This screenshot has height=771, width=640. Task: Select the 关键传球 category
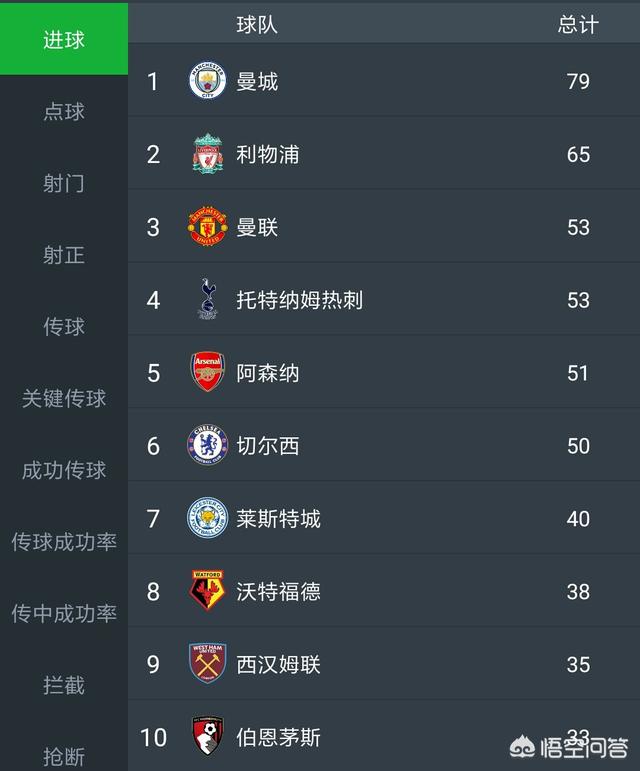[64, 398]
